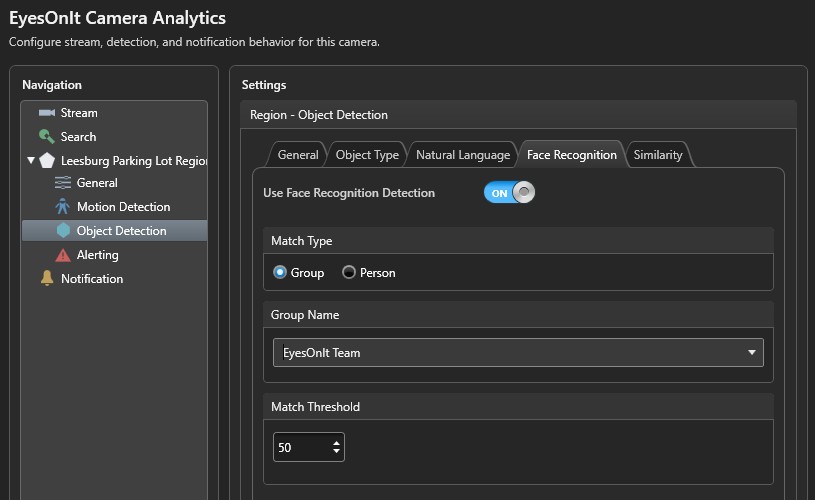Click the EyesOnIt Team combo box text
Image resolution: width=815 pixels, height=500 pixels.
(321, 353)
